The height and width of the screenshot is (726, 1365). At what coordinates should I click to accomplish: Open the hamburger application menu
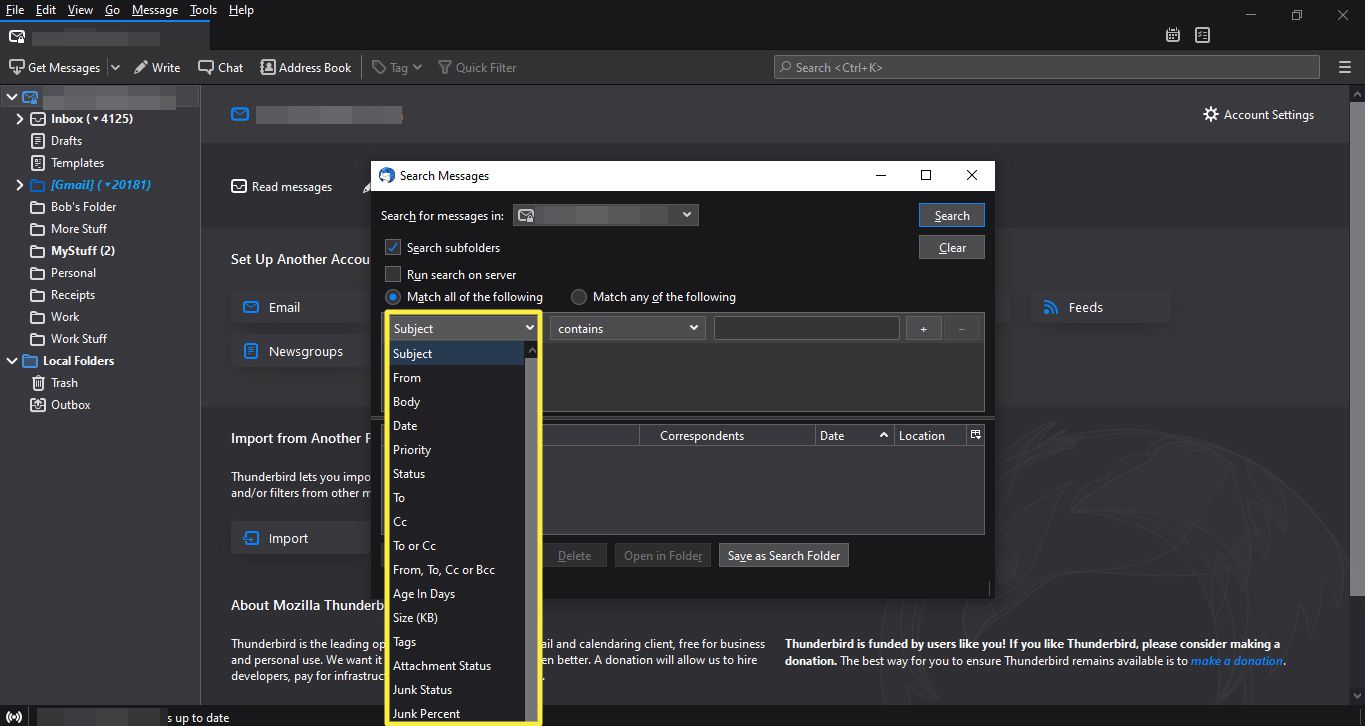(1344, 67)
